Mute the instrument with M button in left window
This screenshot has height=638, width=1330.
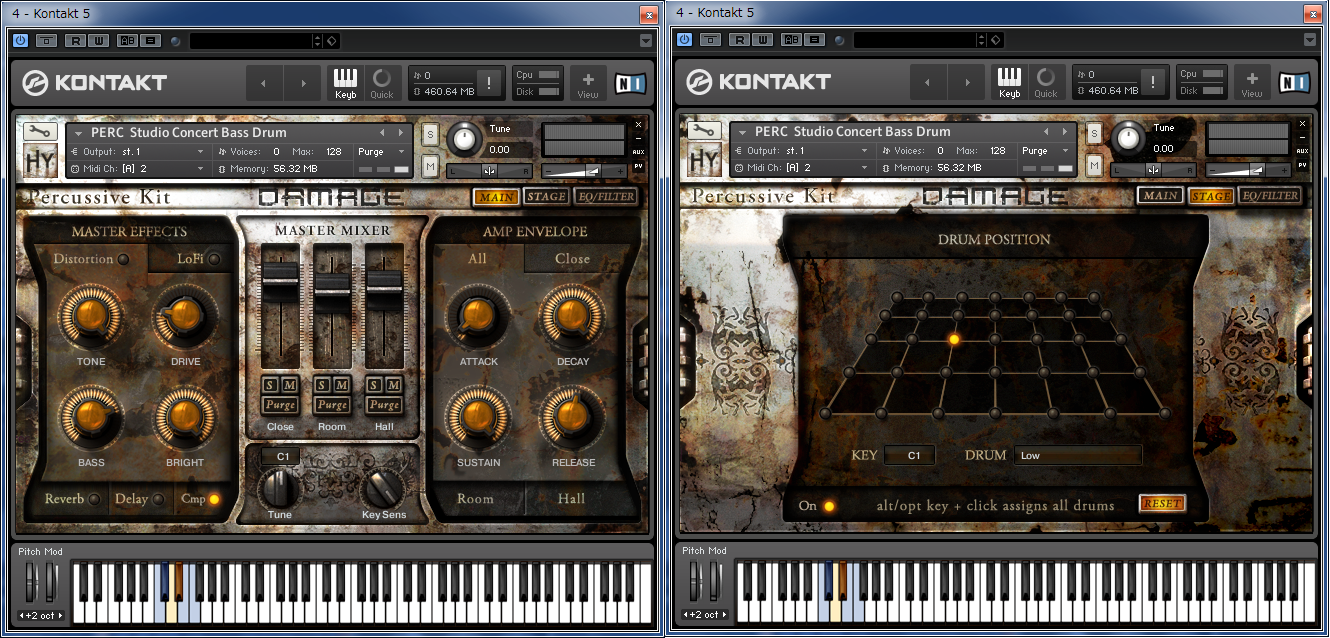tap(430, 165)
